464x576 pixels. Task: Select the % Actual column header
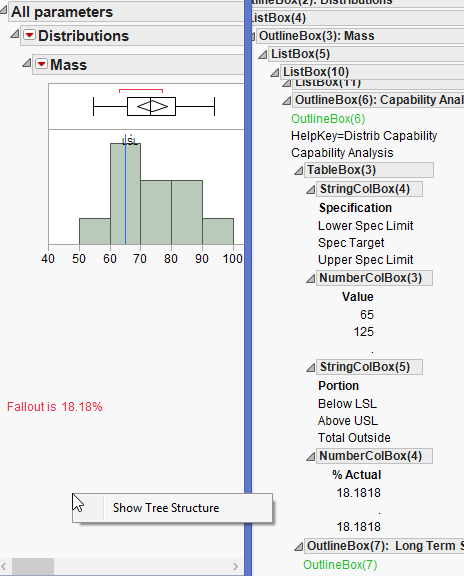click(x=356, y=475)
